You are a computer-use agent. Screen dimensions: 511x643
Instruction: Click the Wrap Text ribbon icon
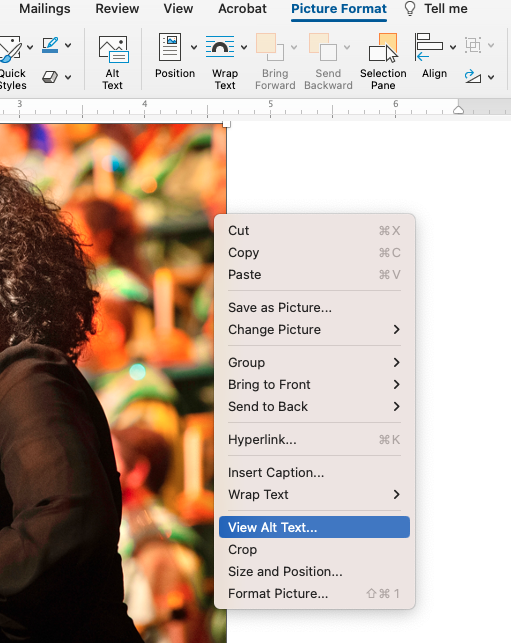point(220,47)
